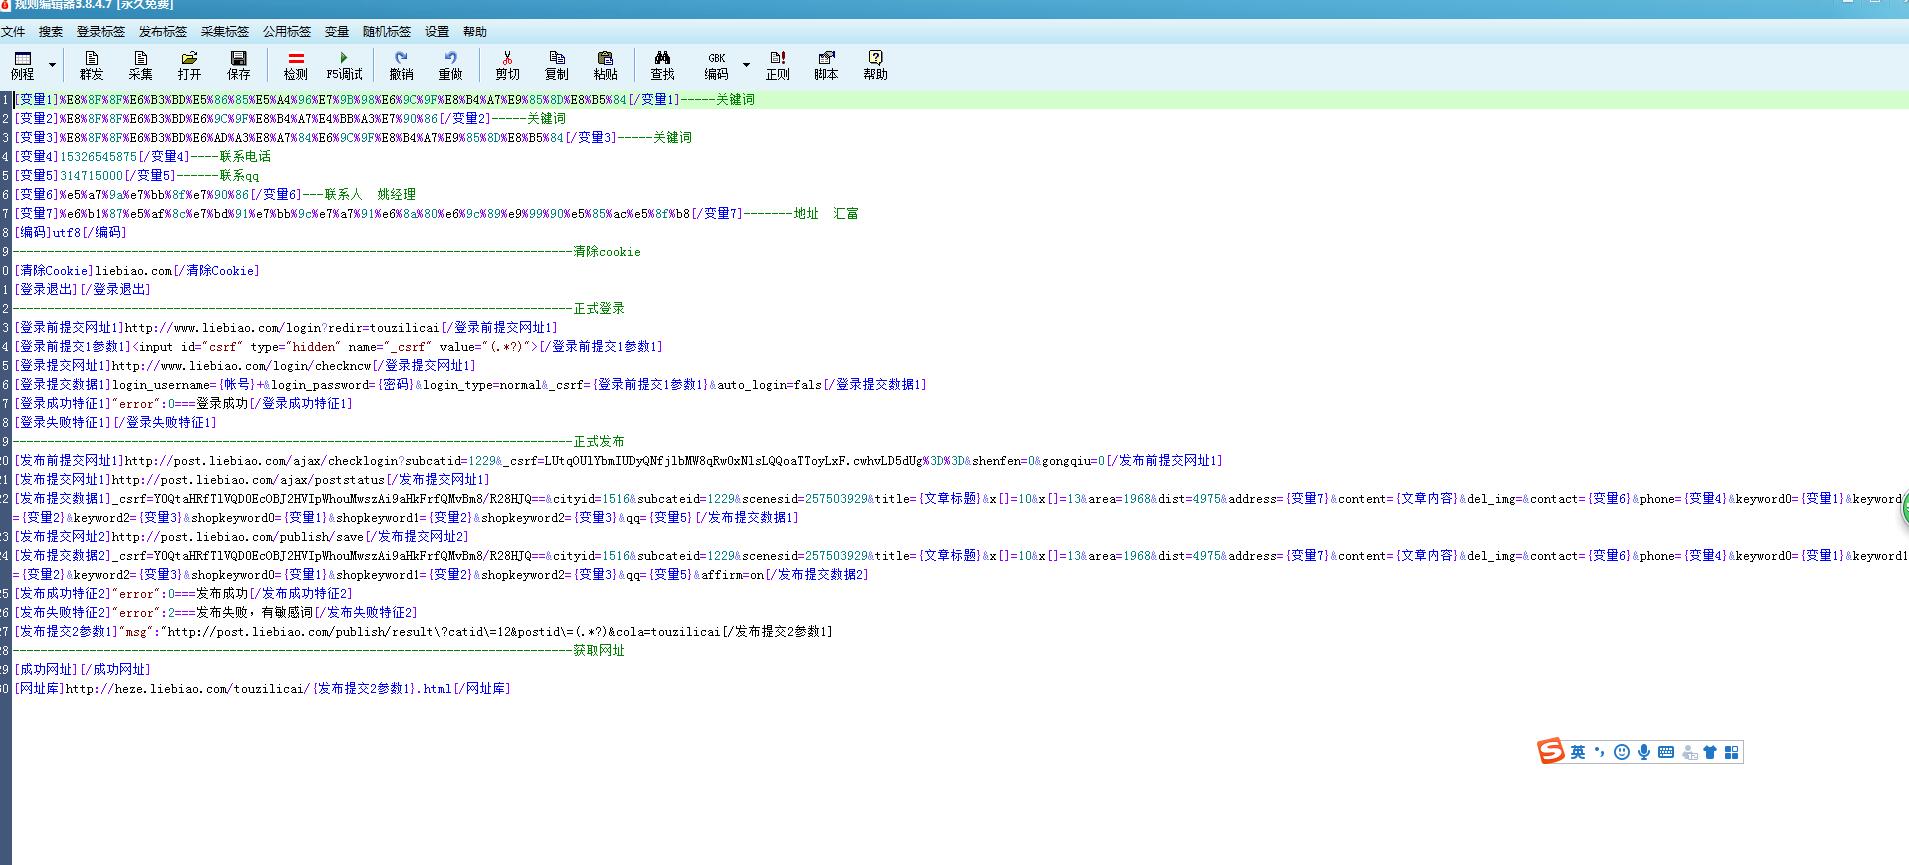
Task: Click the 粘贴 paste button
Action: tap(605, 65)
